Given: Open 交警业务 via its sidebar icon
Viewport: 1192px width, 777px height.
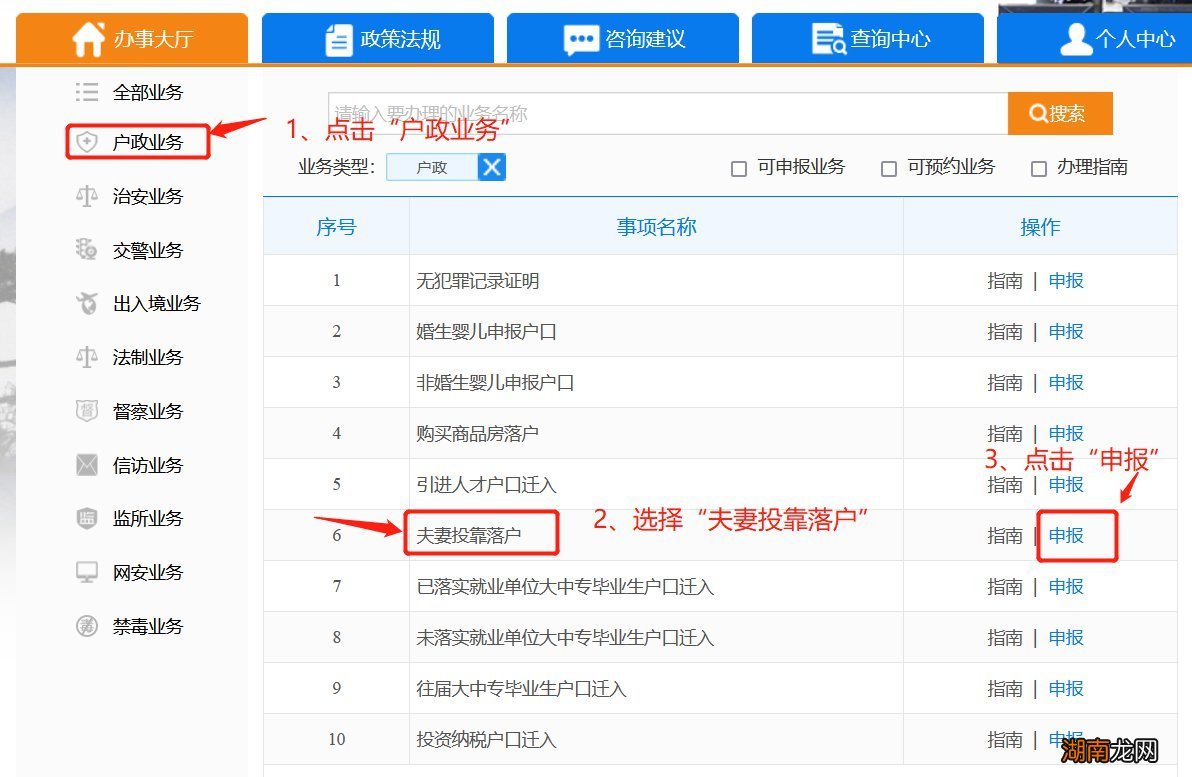Looking at the screenshot, I should [85, 250].
